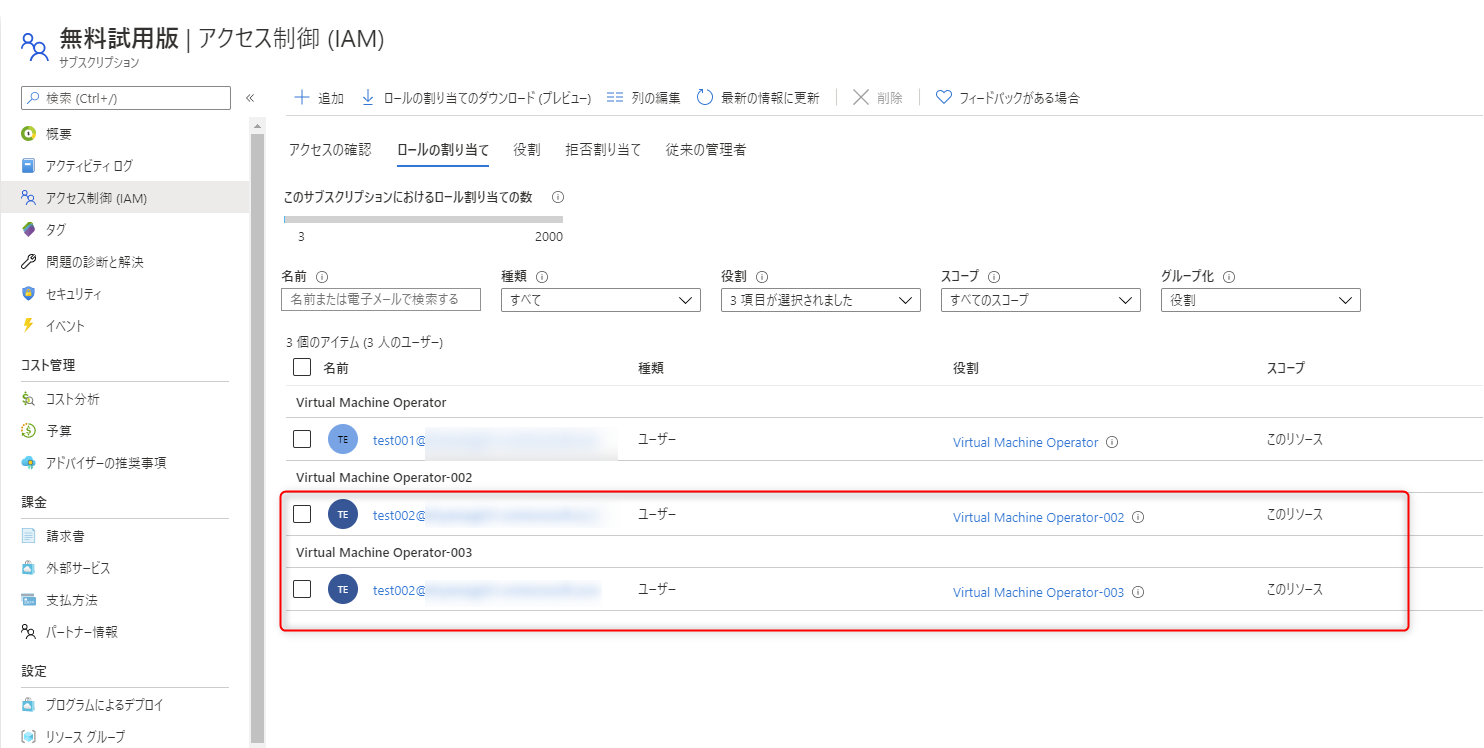The height and width of the screenshot is (748, 1484).
Task: Click the アドバイザーの推奨事項 cloud icon
Action: click(x=29, y=463)
